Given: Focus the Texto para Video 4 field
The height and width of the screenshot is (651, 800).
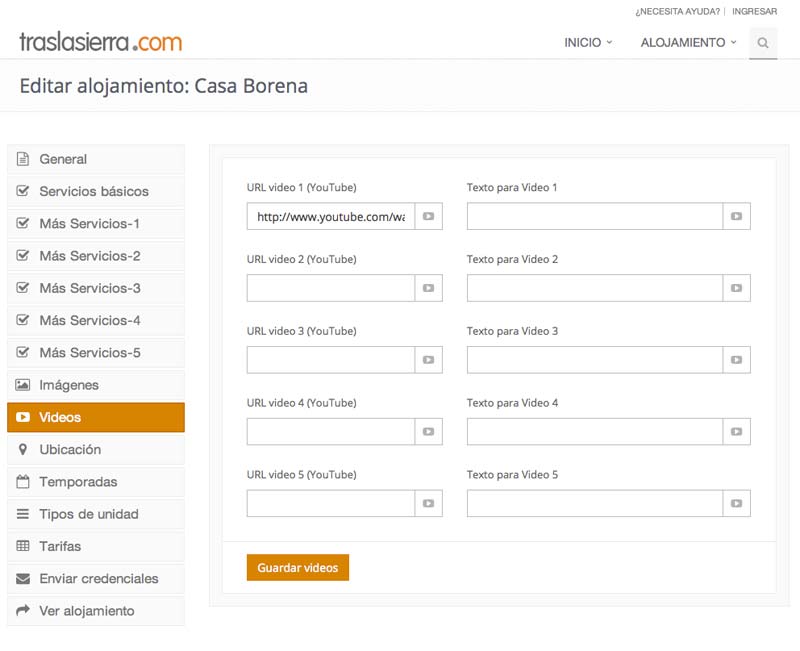Looking at the screenshot, I should (595, 432).
